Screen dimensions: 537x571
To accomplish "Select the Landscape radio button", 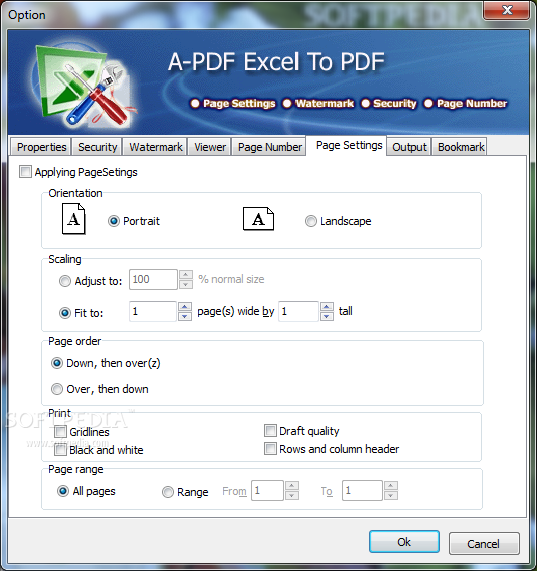I will (311, 221).
